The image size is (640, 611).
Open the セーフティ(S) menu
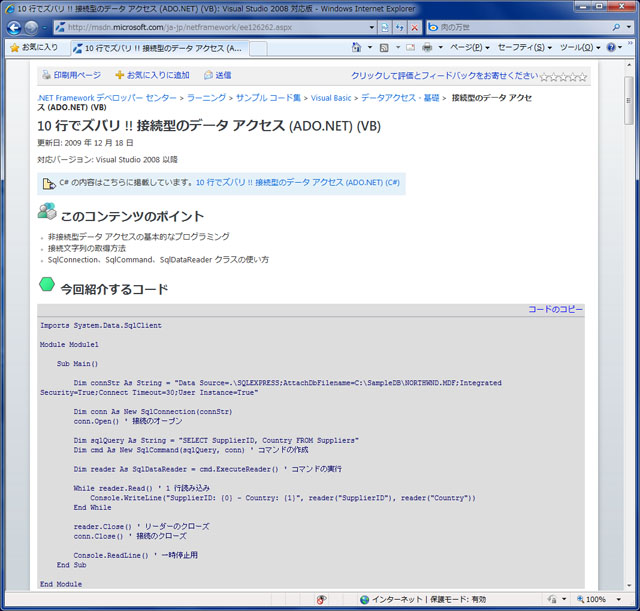click(x=524, y=47)
